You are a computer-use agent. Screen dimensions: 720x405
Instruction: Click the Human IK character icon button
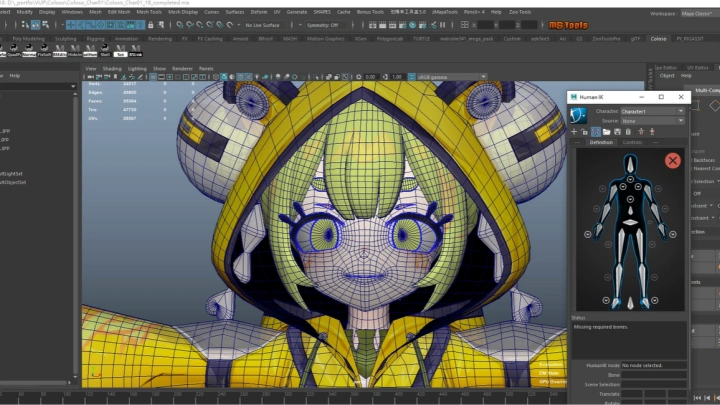click(578, 115)
